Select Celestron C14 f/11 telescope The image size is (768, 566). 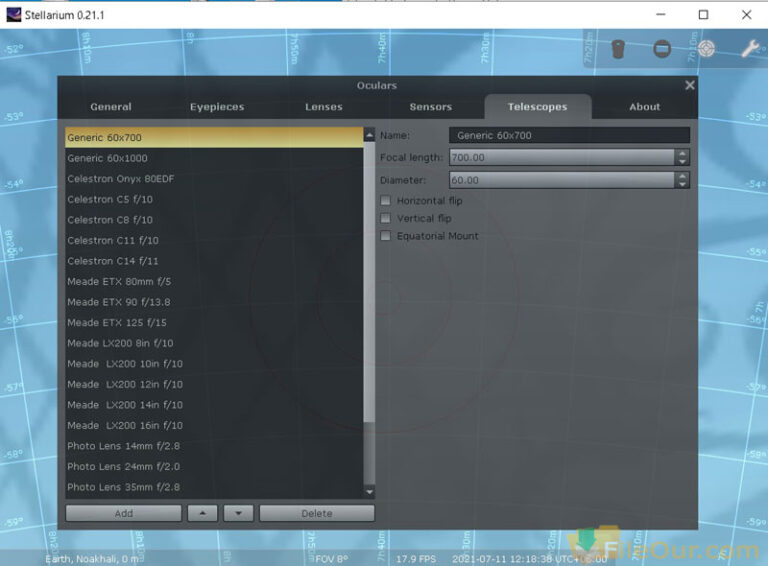coord(214,261)
